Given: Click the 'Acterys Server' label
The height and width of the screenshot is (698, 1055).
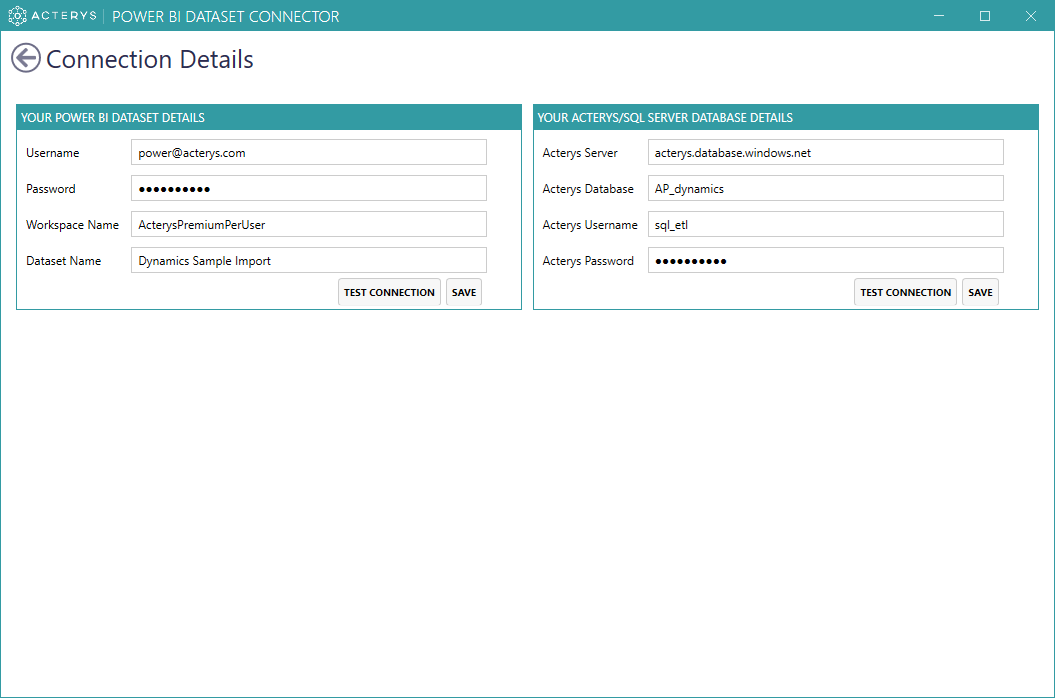Looking at the screenshot, I should tap(580, 153).
